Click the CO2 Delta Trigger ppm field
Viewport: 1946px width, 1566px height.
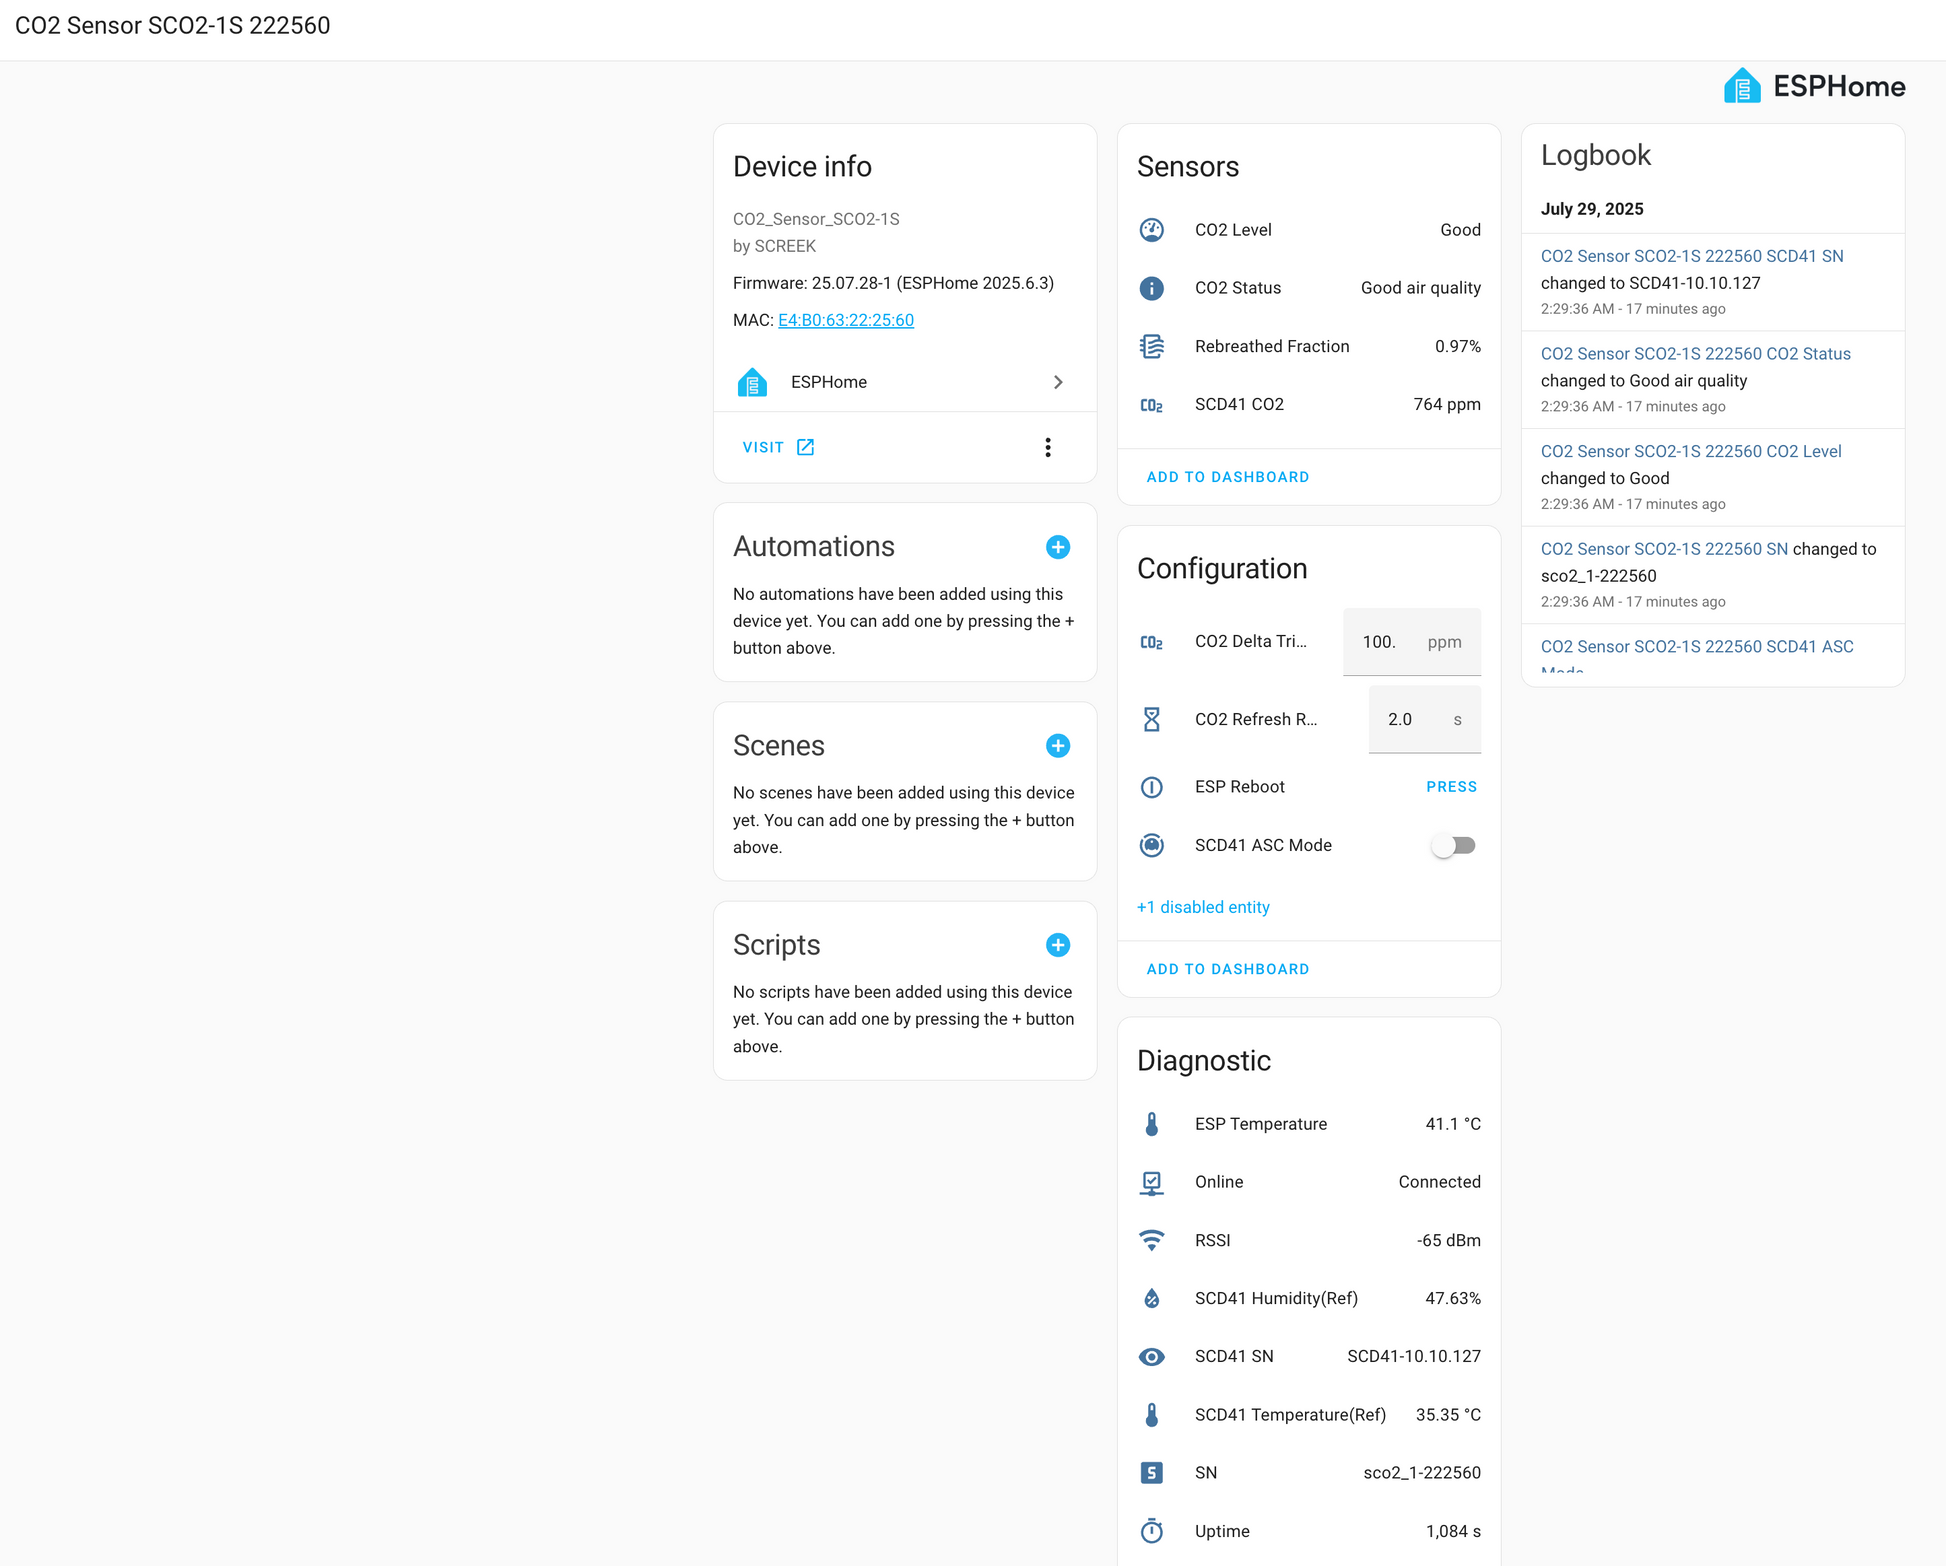[x=1411, y=642]
